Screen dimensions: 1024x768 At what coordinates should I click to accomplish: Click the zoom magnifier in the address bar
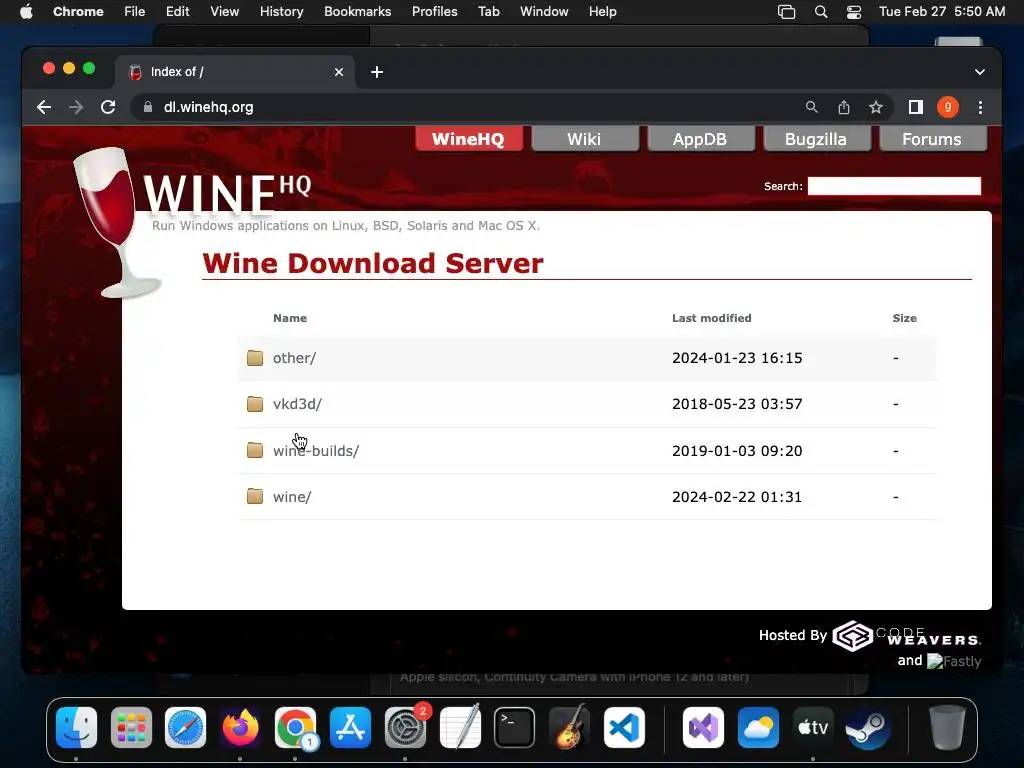[812, 107]
